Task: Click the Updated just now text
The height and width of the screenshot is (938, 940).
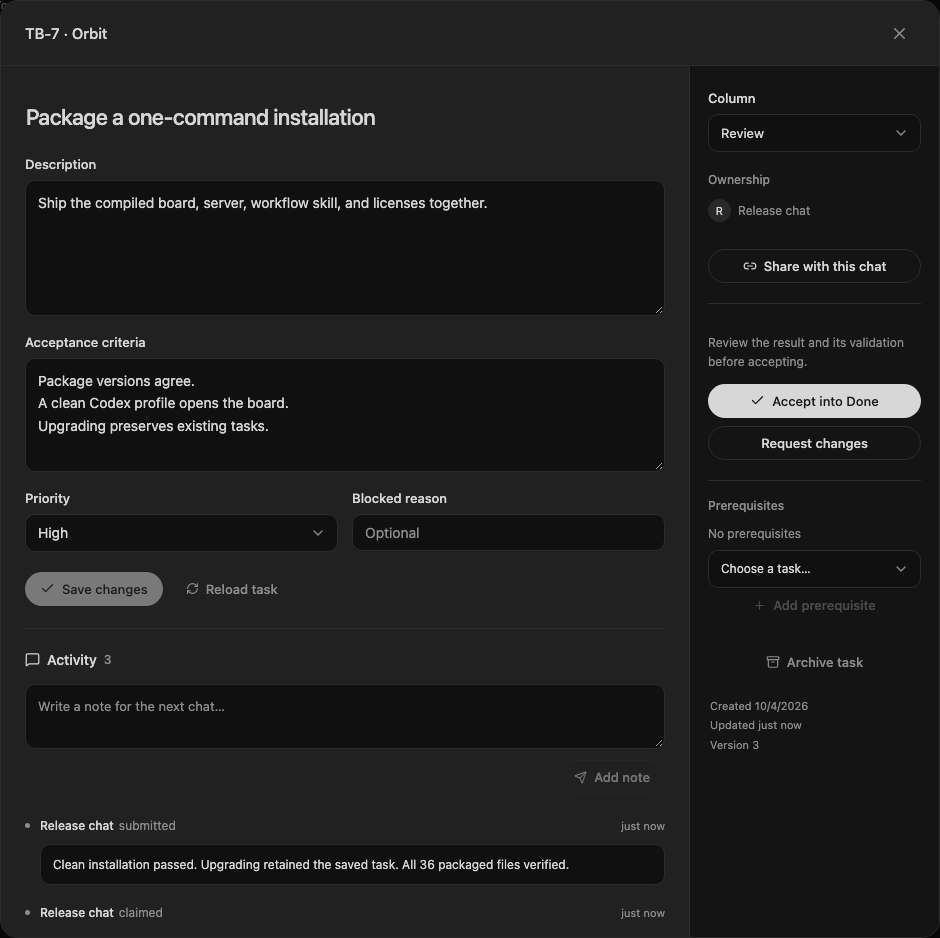Action: tap(755, 725)
